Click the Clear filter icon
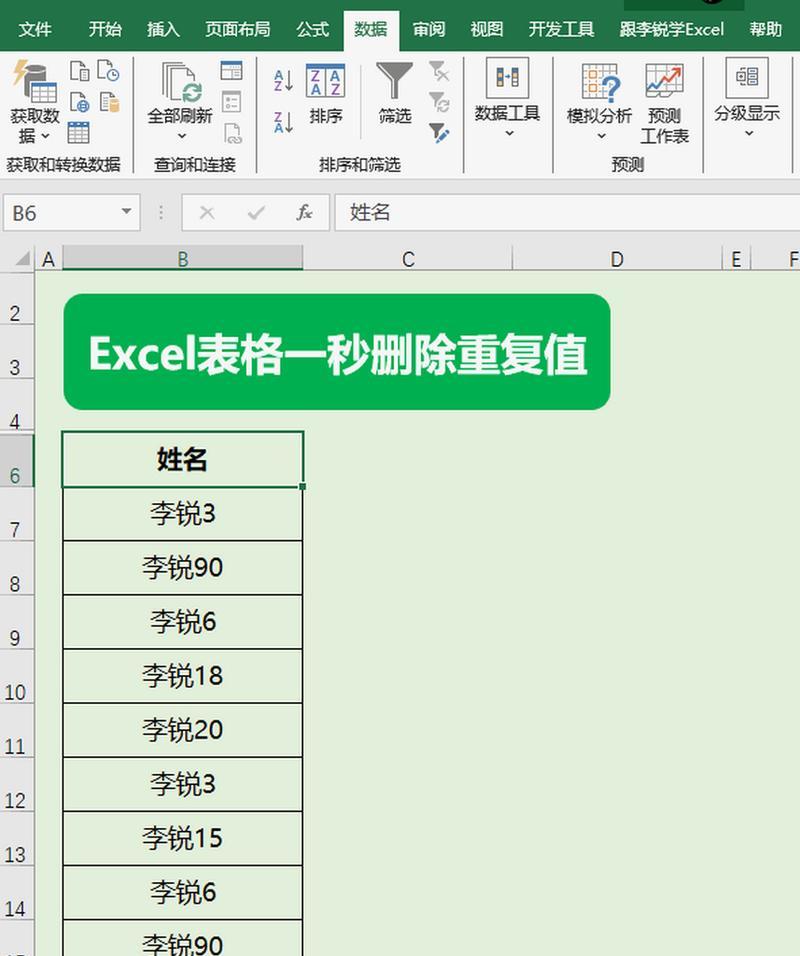Viewport: 800px width, 956px height. pos(439,71)
